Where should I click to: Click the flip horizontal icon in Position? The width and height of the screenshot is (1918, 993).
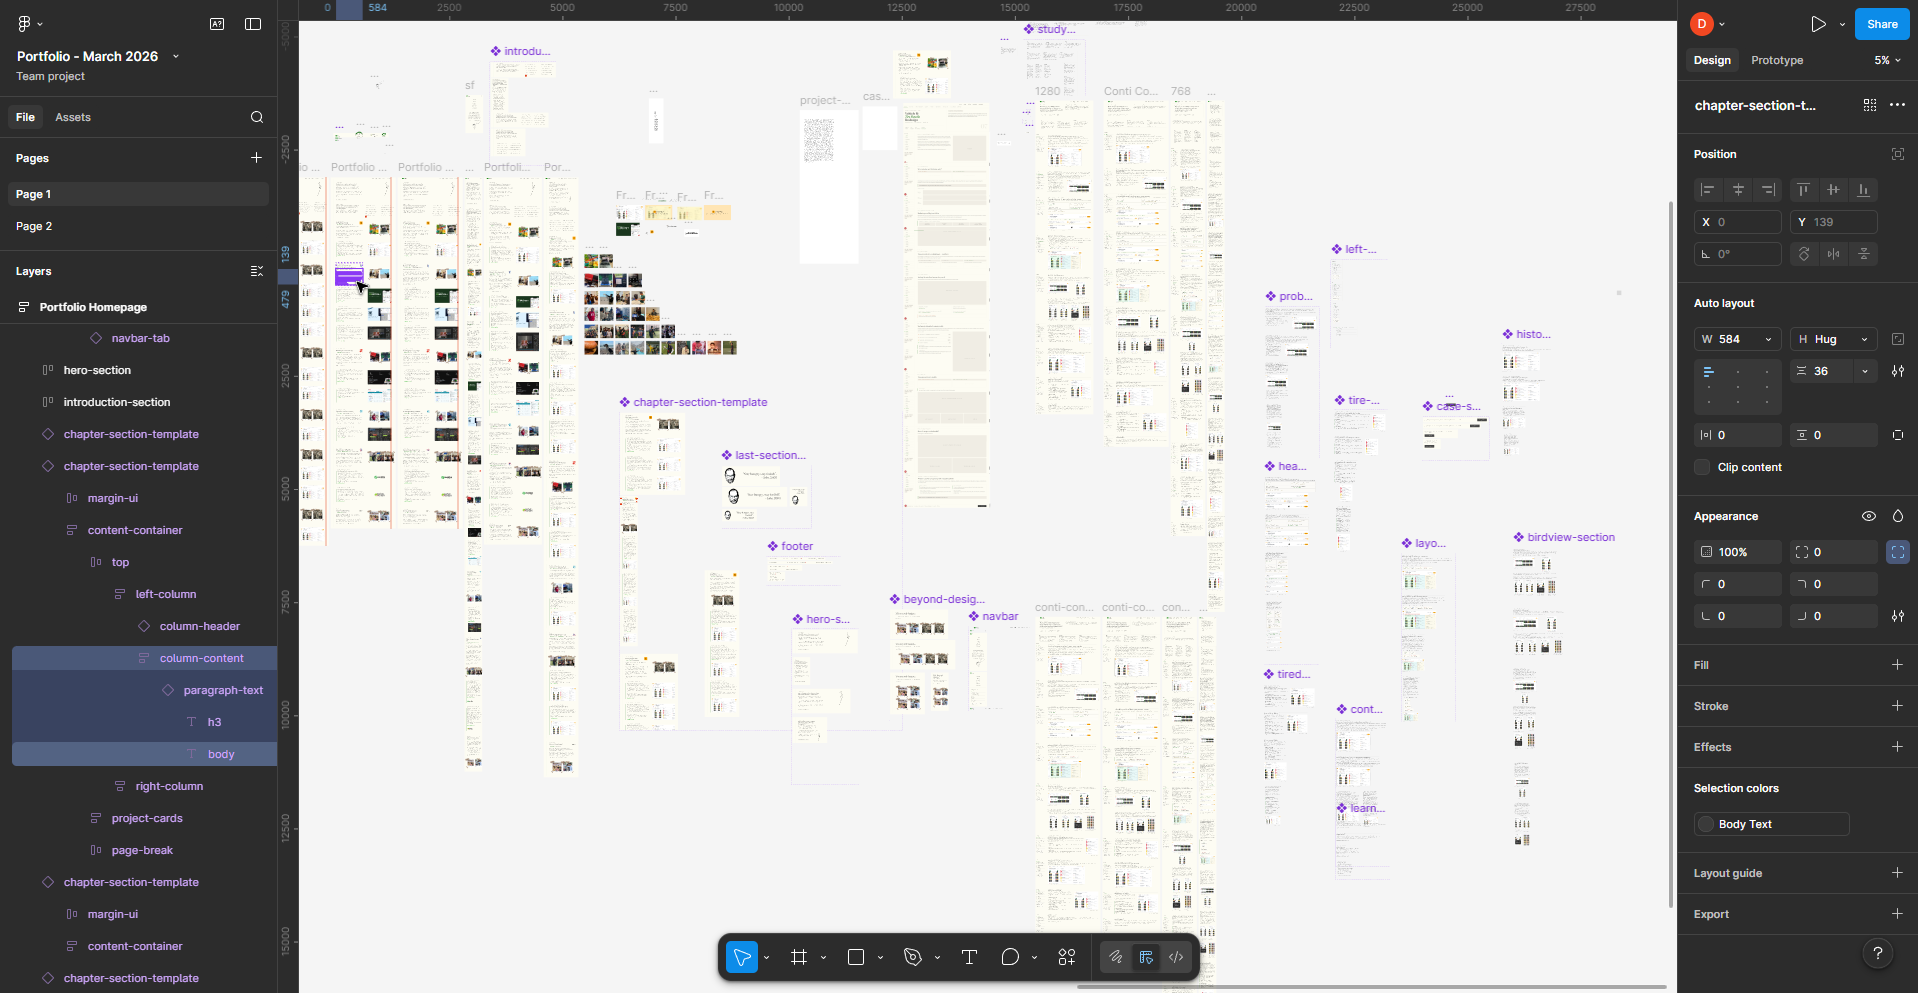1834,254
